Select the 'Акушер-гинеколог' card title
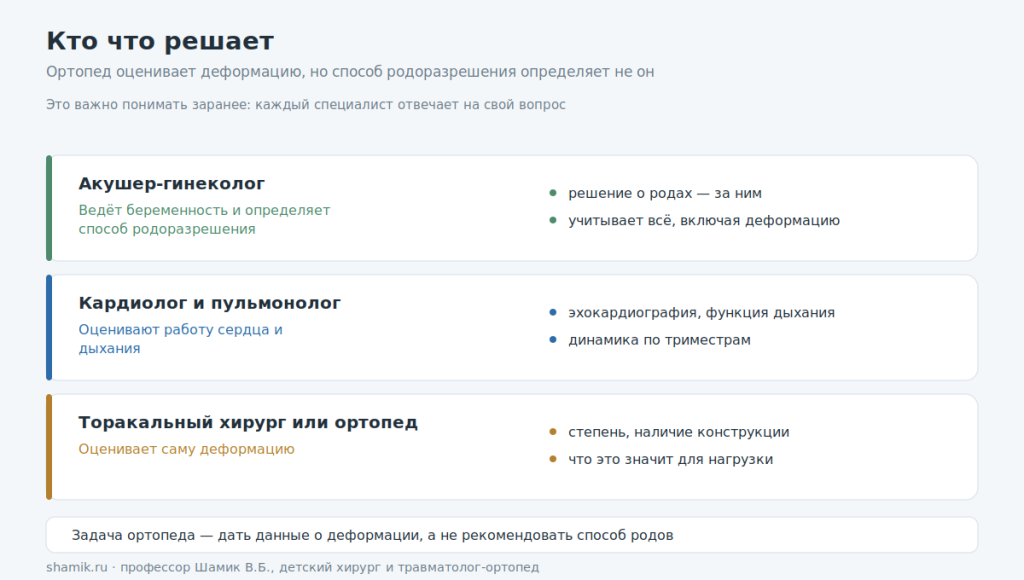The width and height of the screenshot is (1024, 580). click(x=172, y=184)
